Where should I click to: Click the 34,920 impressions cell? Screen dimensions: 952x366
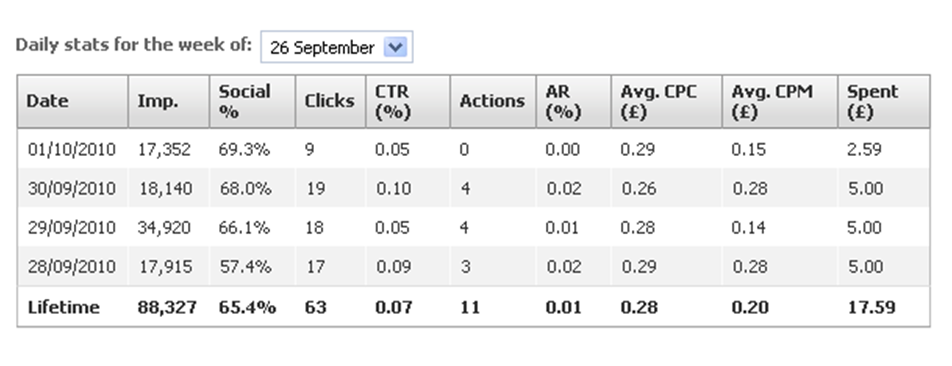(x=165, y=228)
